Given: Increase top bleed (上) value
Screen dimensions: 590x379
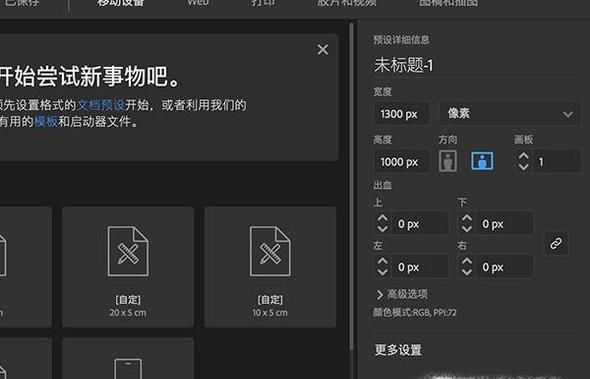Looking at the screenshot, I should 382,219.
